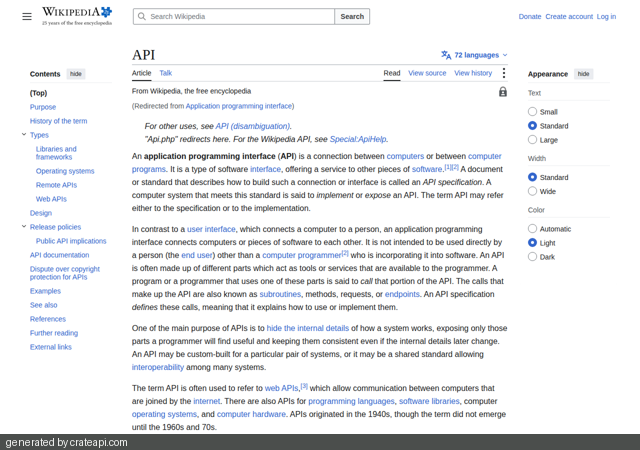Open the View source tab

(427, 73)
